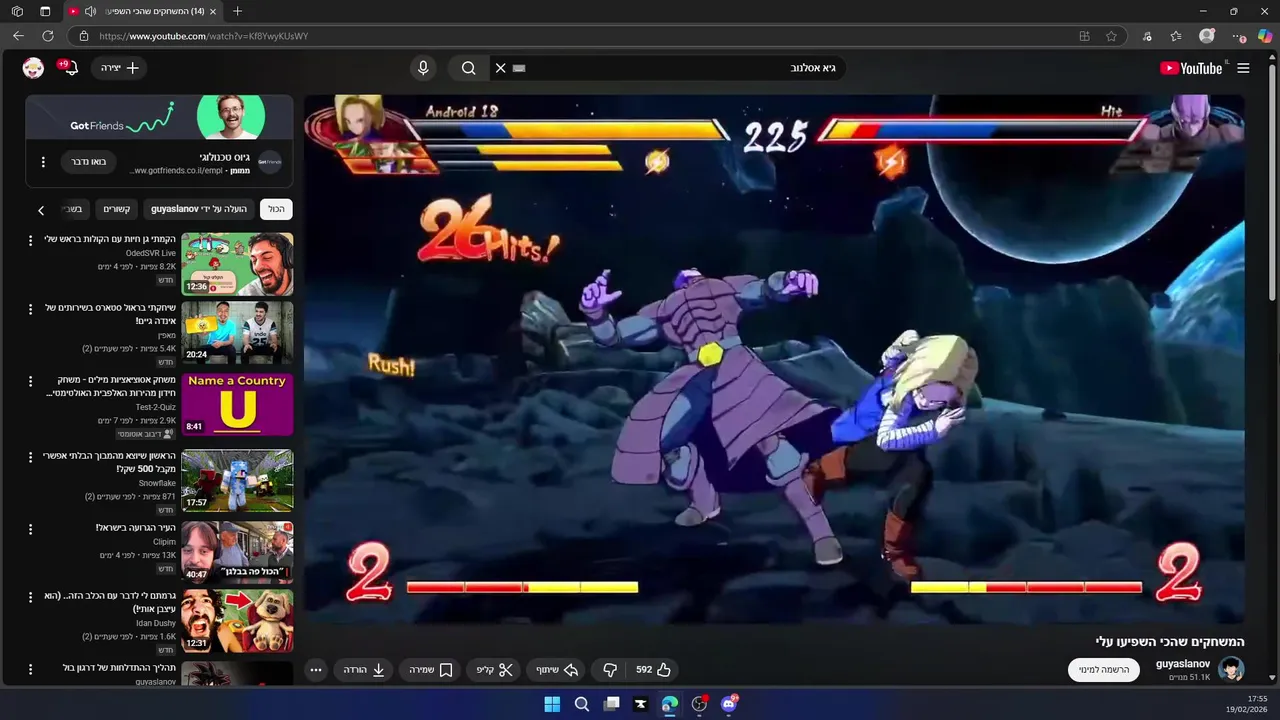
Task: Start voice search with the microphone icon
Action: pyautogui.click(x=423, y=68)
